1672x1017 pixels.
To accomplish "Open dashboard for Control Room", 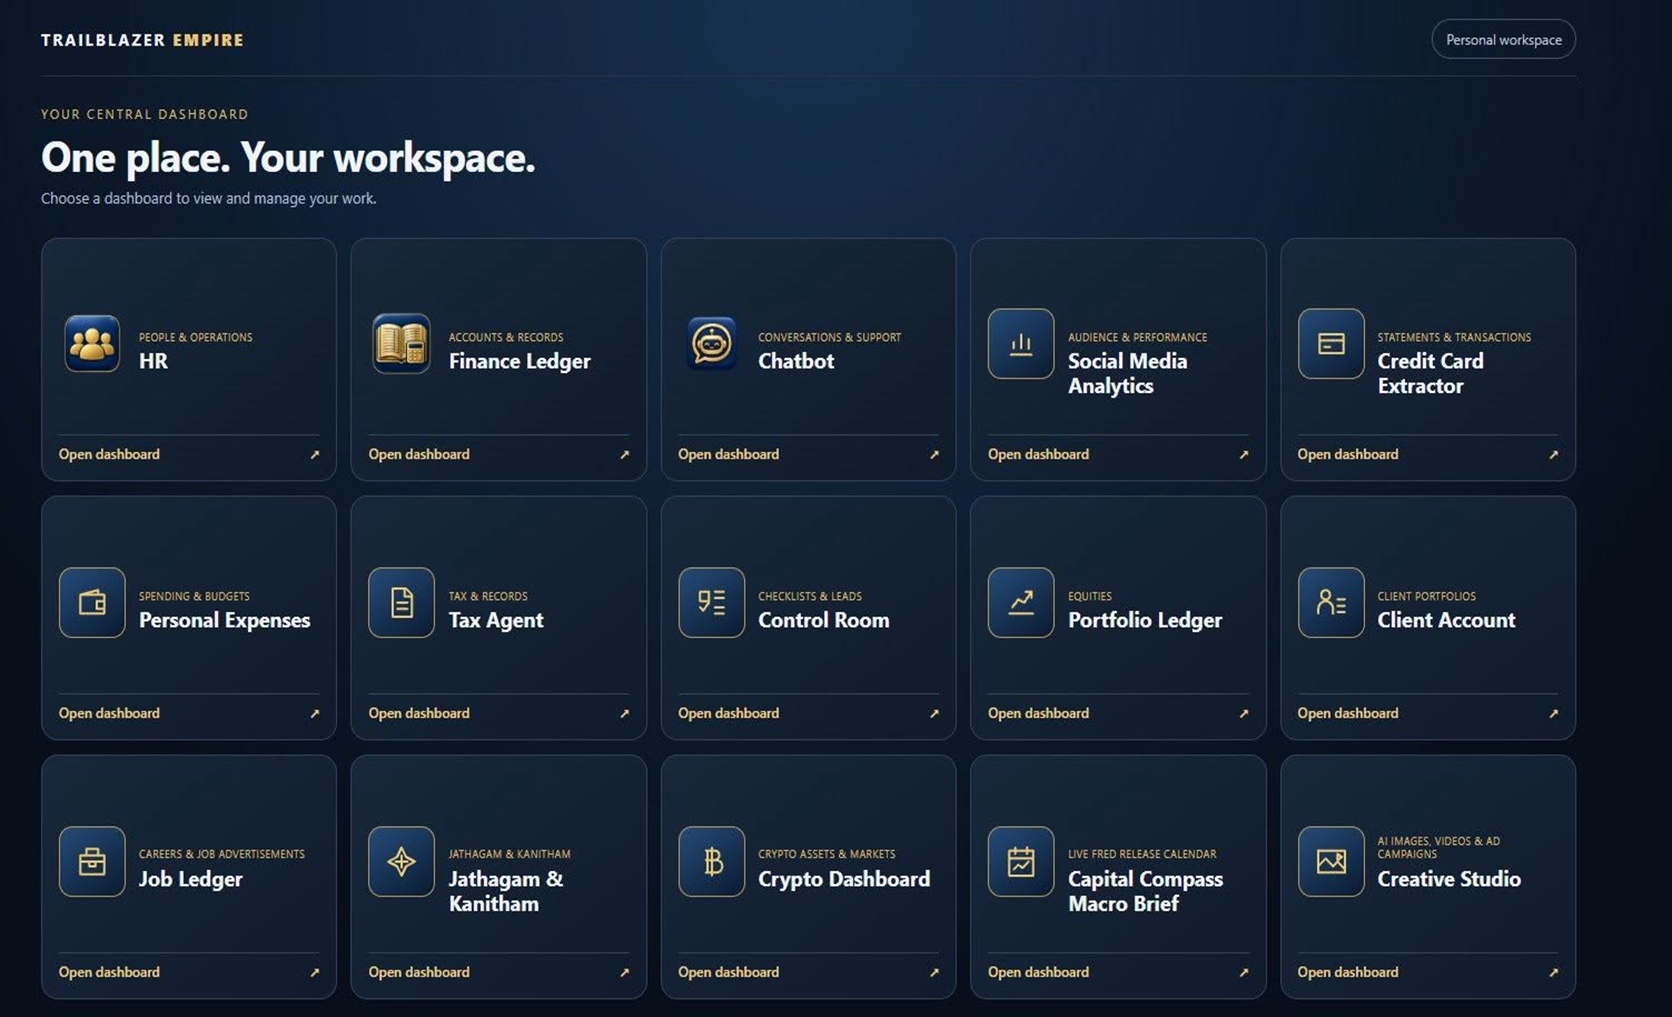I will coord(728,713).
